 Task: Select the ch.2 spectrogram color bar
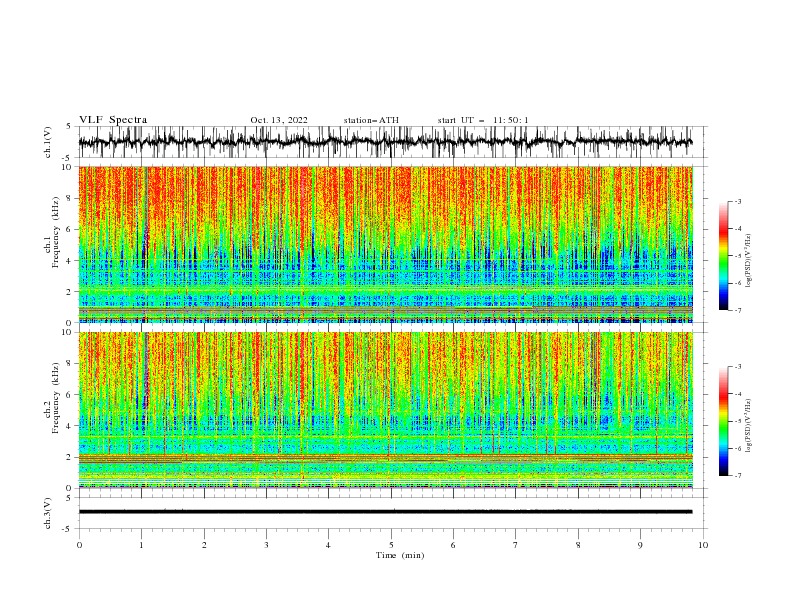[724, 421]
